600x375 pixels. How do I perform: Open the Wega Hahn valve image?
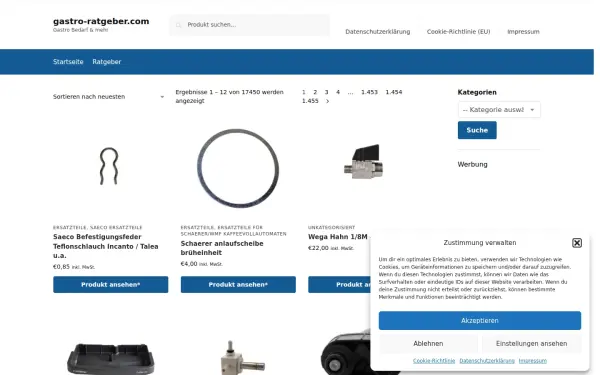[x=363, y=161]
